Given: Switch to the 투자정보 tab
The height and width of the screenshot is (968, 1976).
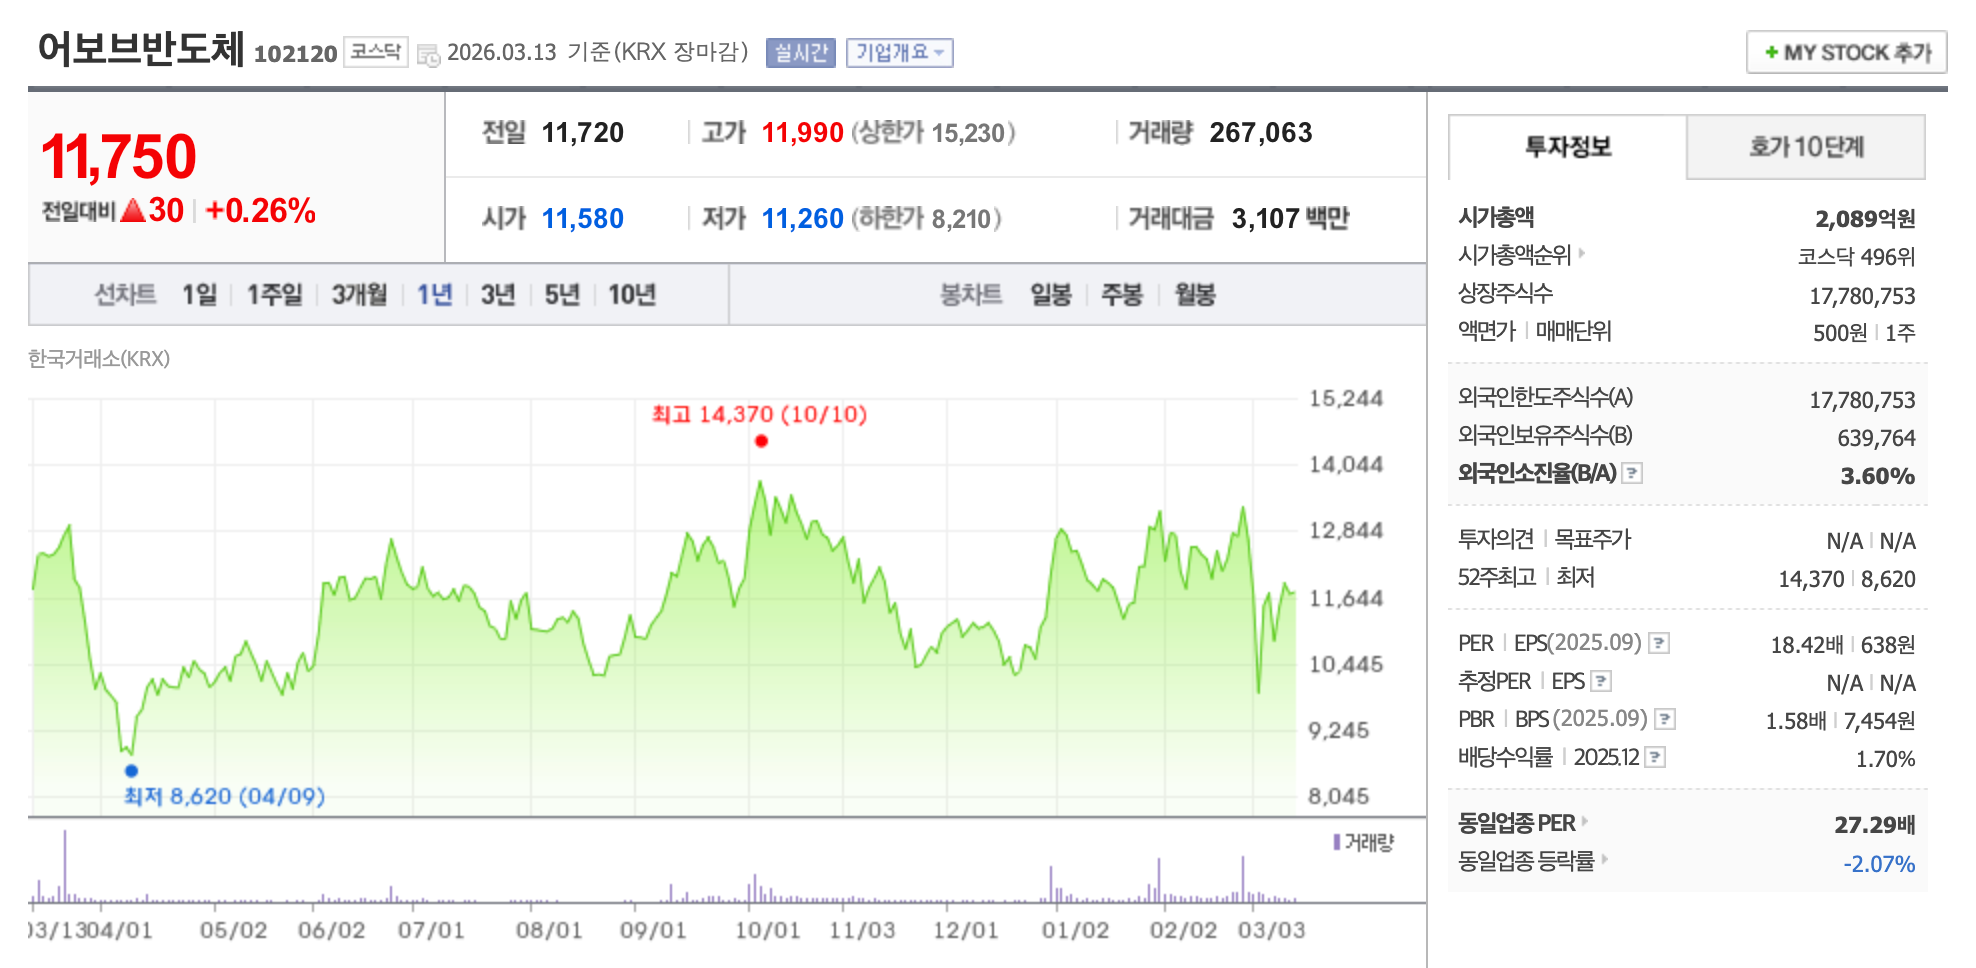Looking at the screenshot, I should (1567, 147).
